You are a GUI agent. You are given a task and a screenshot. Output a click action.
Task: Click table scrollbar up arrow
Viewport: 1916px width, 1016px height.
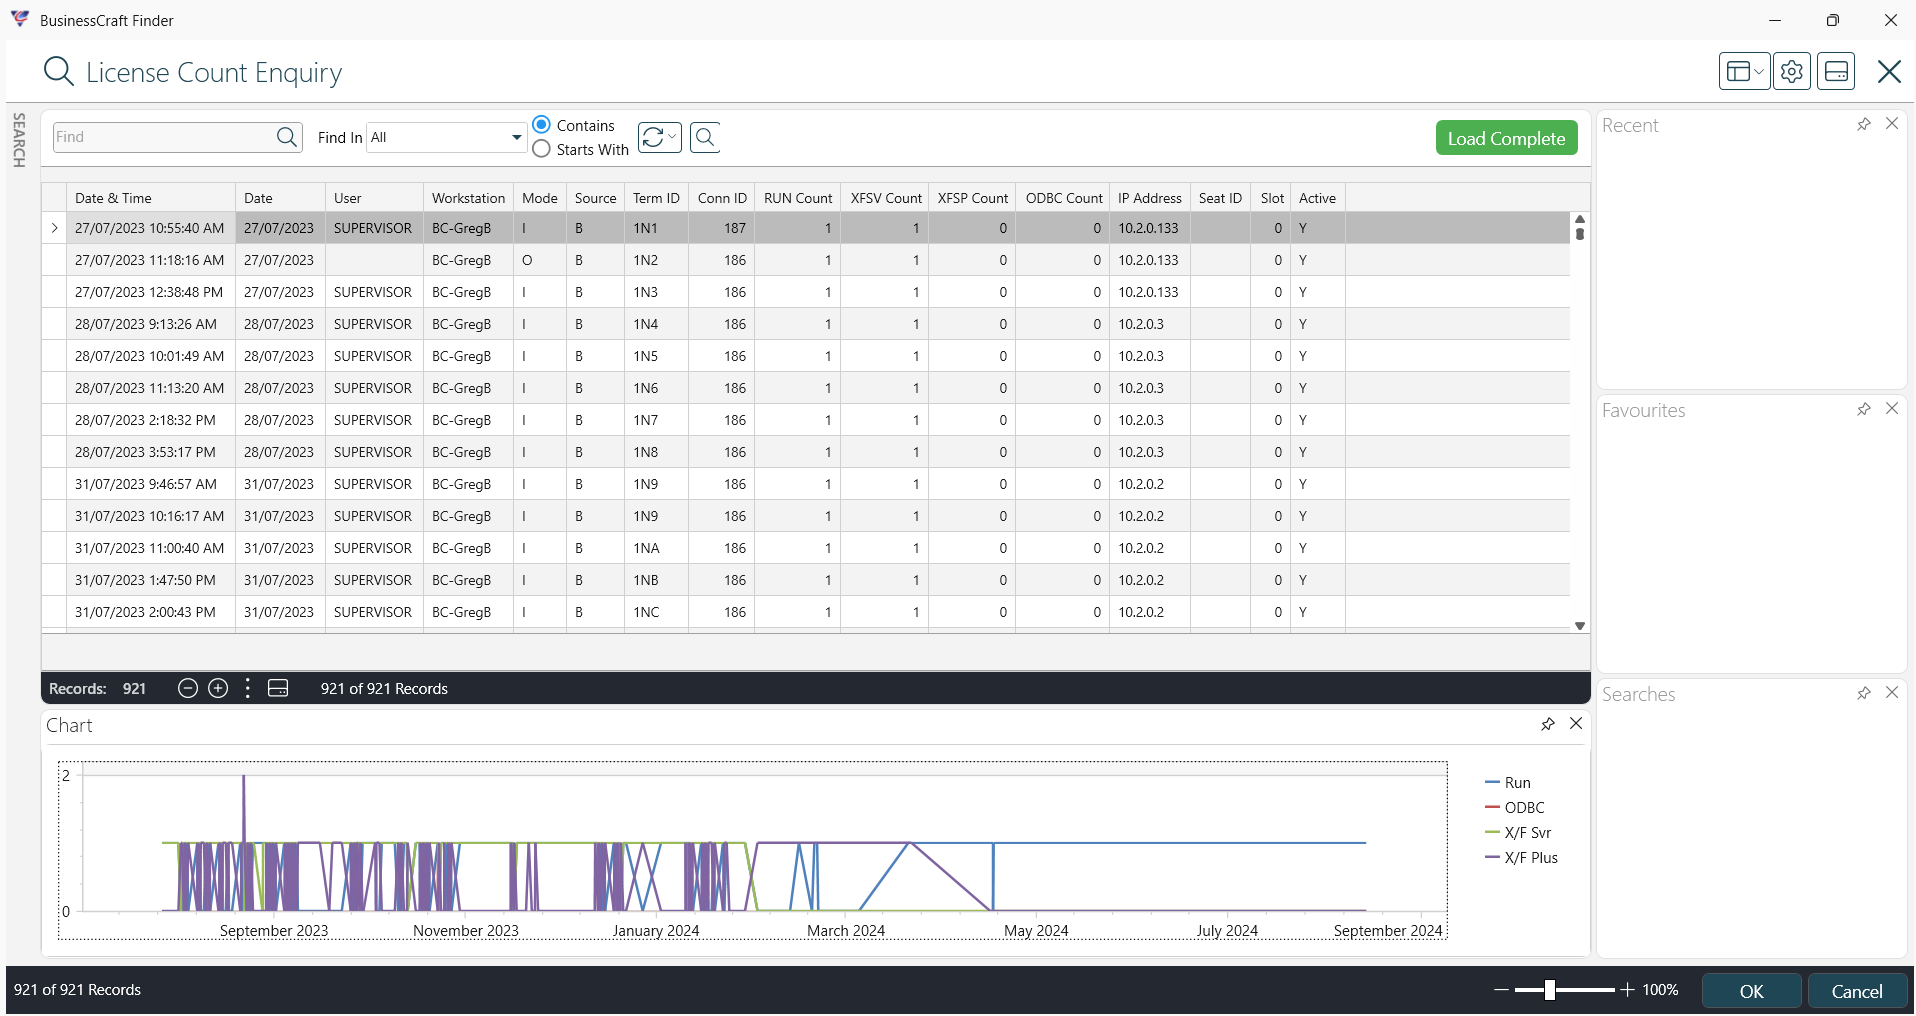click(1580, 219)
